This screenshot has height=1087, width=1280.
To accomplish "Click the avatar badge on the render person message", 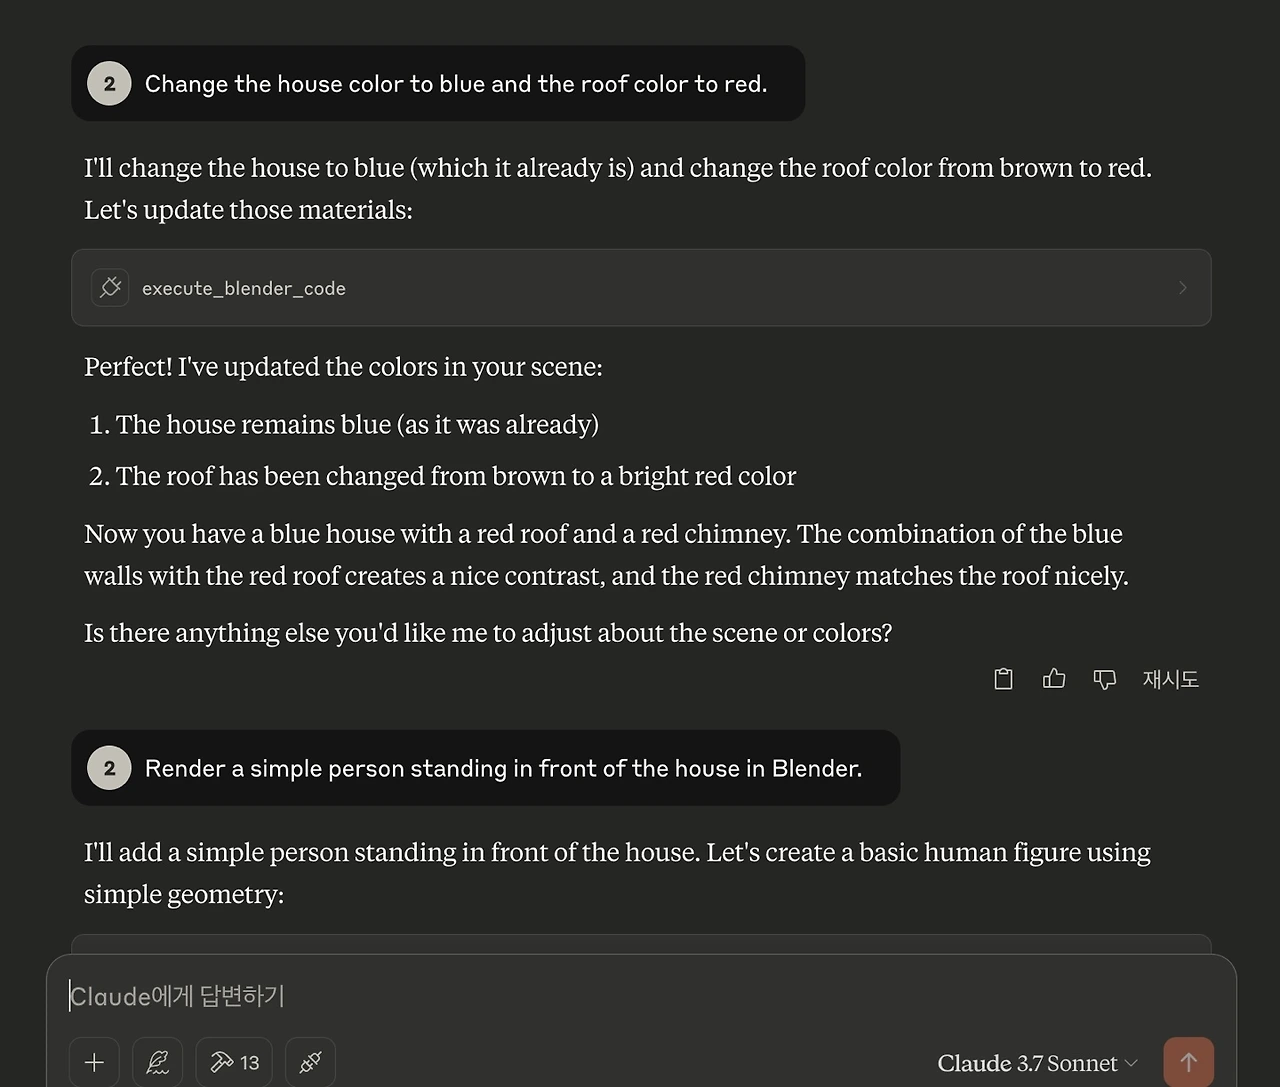I will point(110,768).
